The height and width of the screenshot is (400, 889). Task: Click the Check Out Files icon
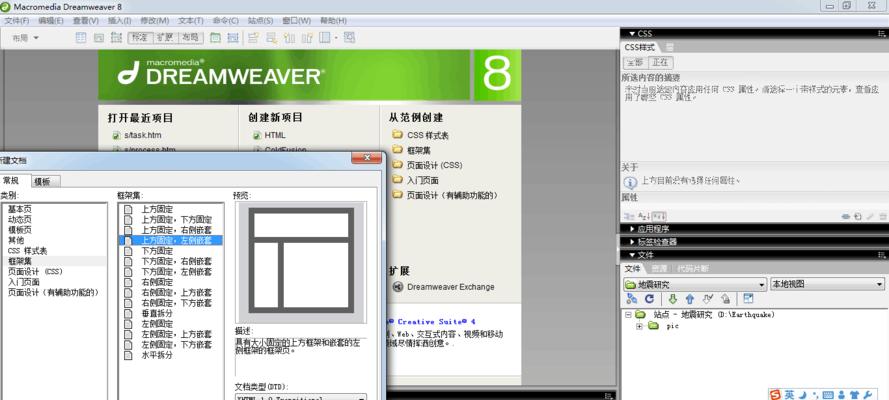coord(708,299)
